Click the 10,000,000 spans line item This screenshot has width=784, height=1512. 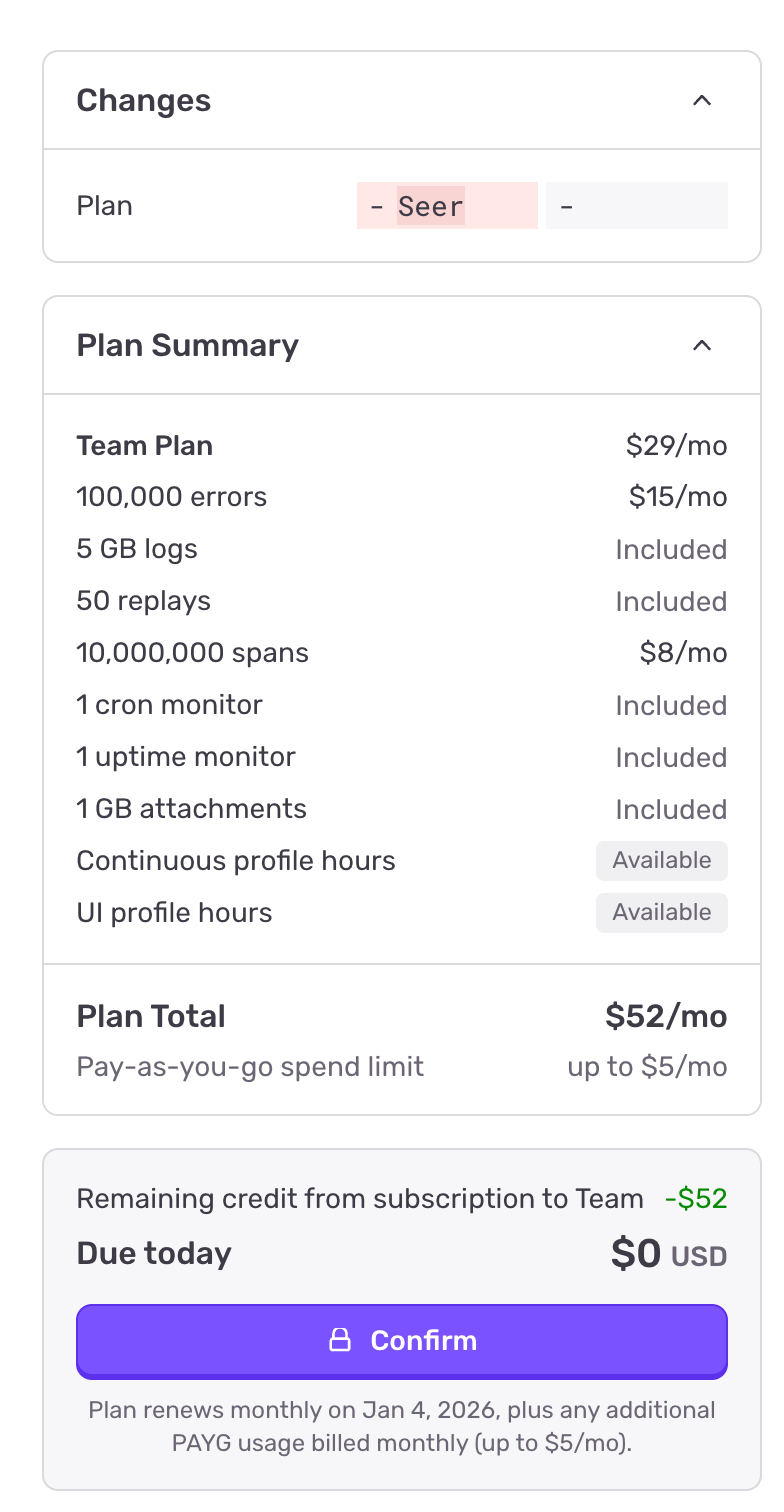(193, 653)
